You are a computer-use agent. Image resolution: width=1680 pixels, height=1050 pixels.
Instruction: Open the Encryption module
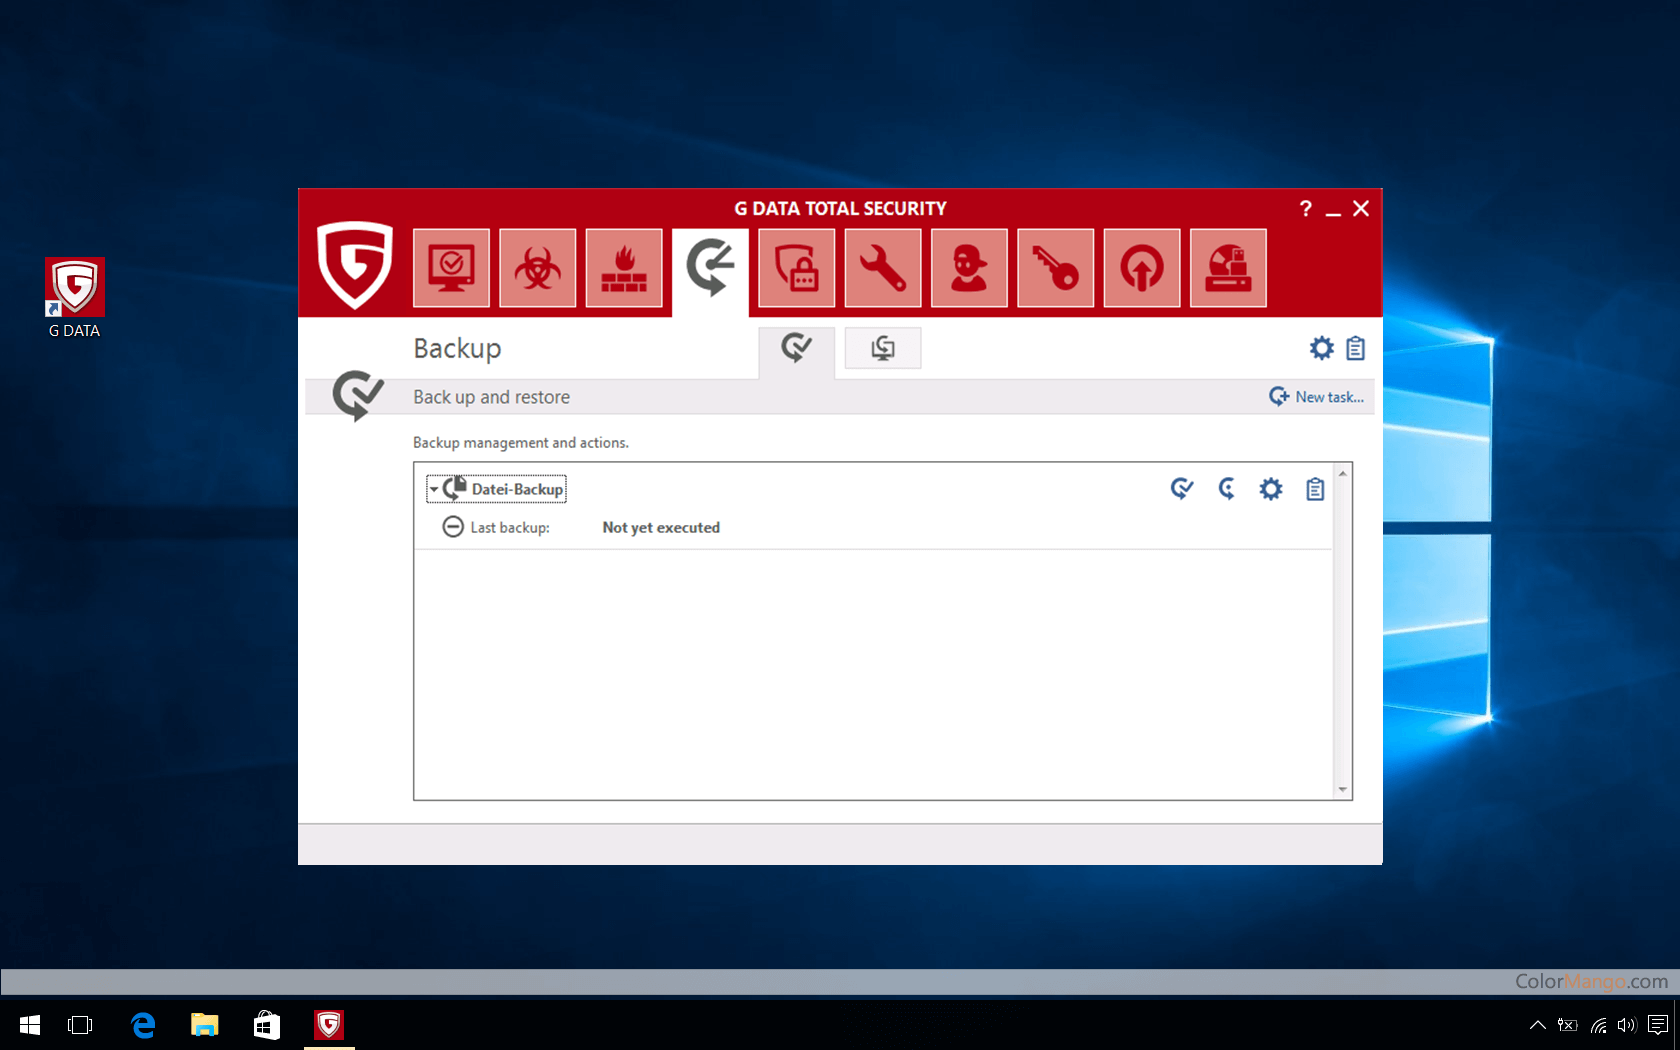tap(796, 268)
